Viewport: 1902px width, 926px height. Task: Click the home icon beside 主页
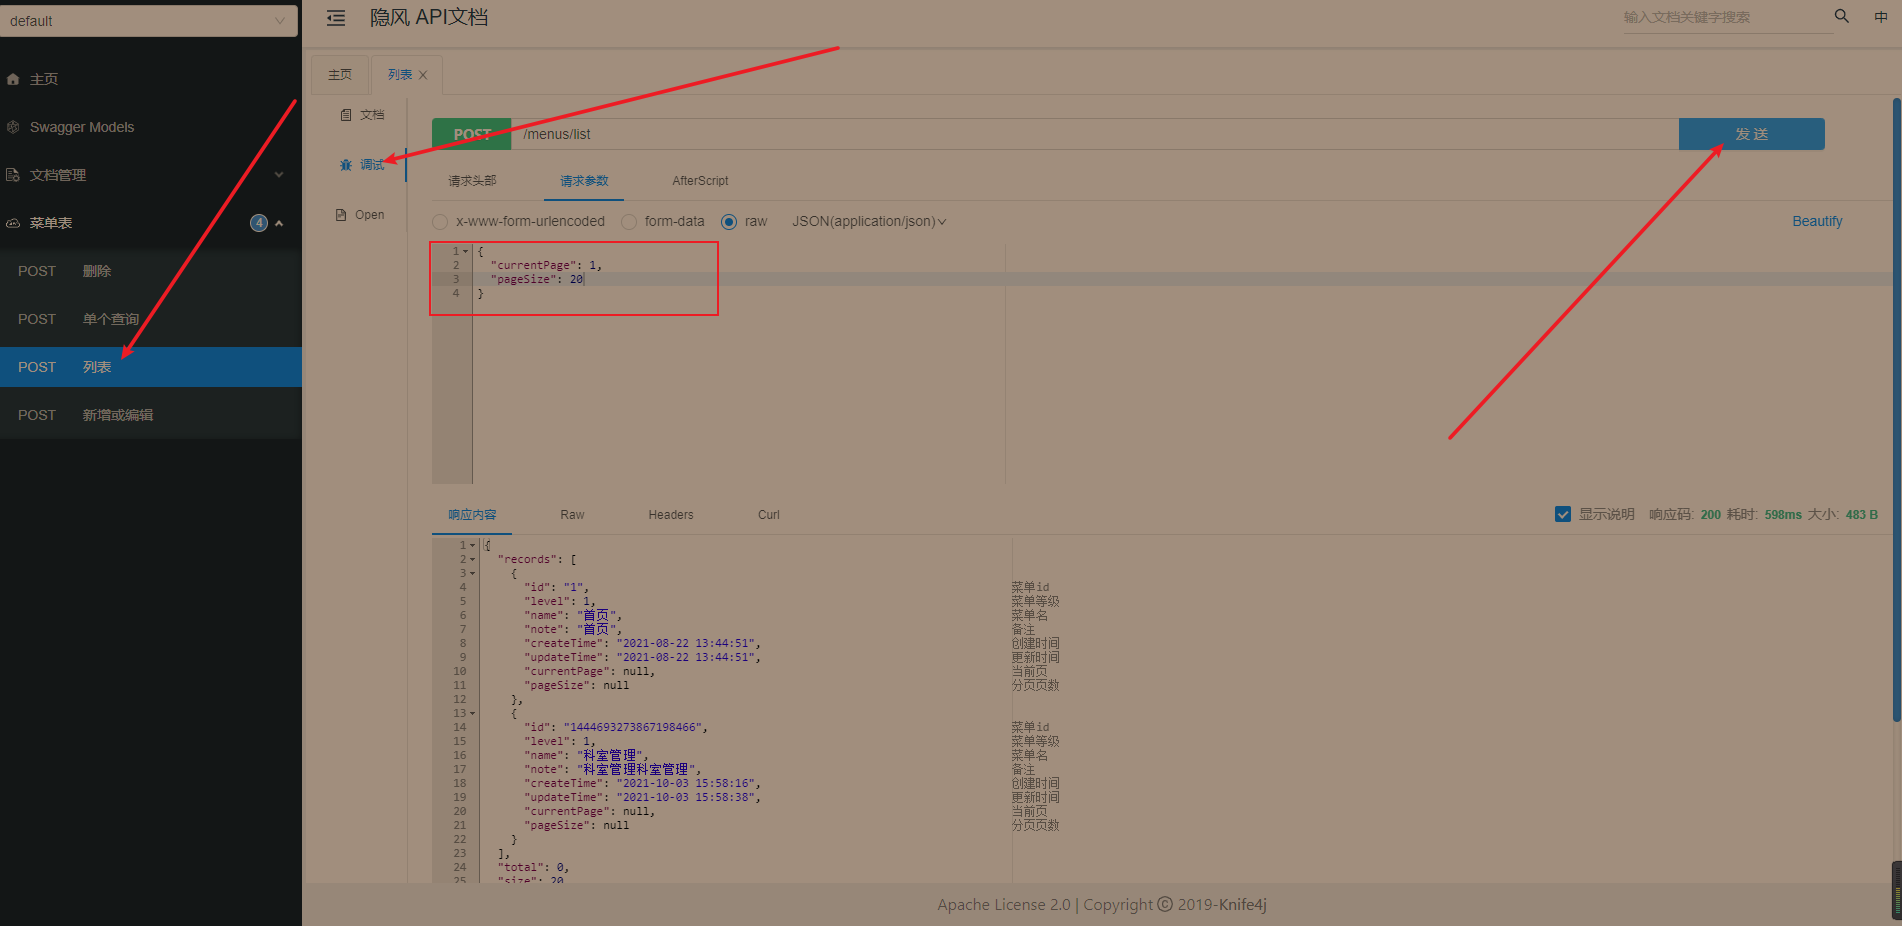tap(13, 79)
